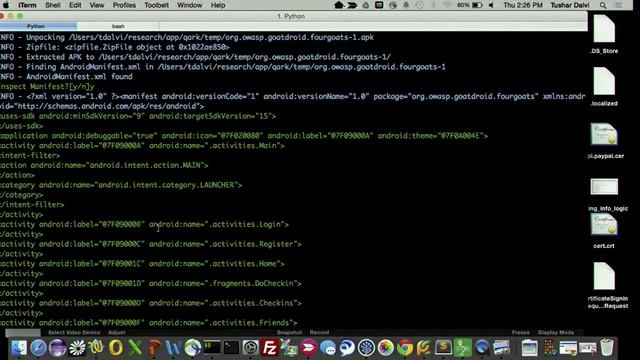Switch to the bash tab

pyautogui.click(x=118, y=26)
